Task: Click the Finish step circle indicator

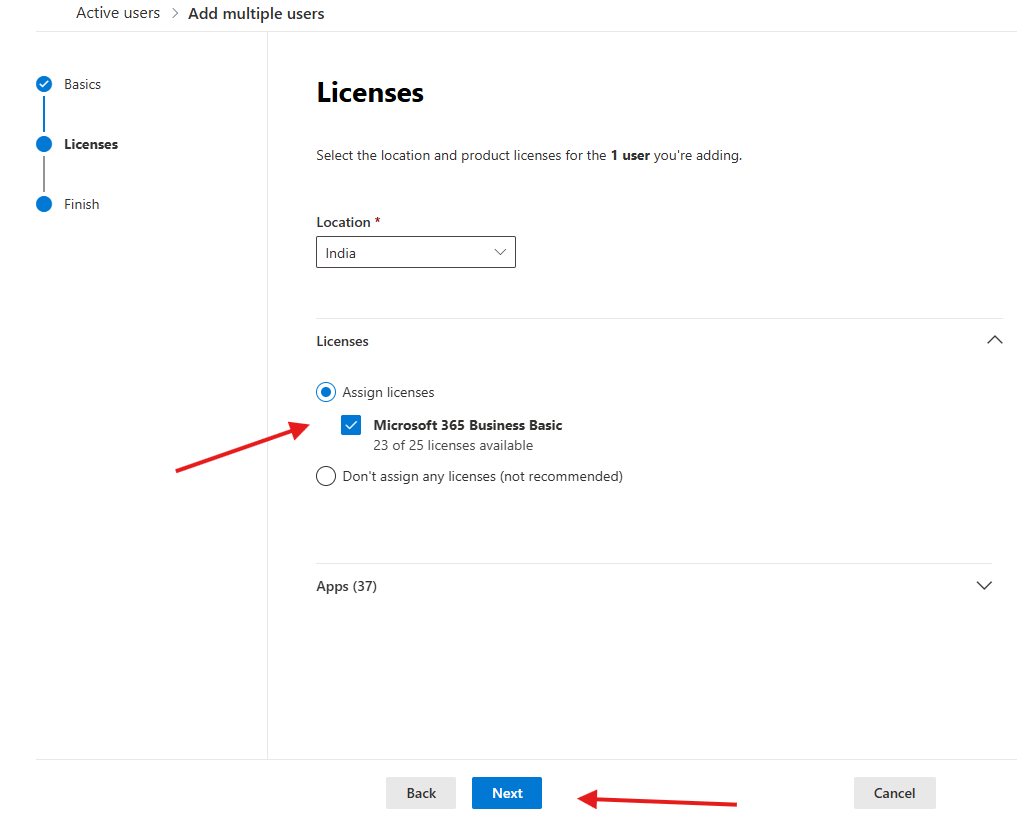Action: (44, 204)
